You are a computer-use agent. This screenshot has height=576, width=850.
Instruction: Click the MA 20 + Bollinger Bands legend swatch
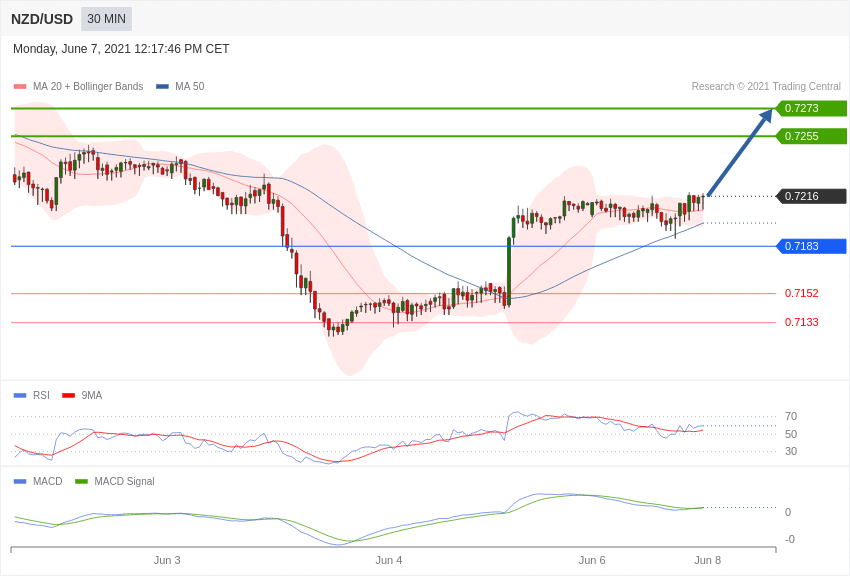(20, 86)
